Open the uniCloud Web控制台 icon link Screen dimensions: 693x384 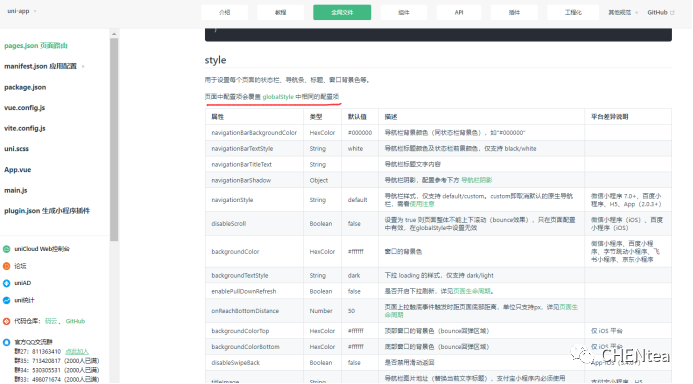(x=7, y=249)
